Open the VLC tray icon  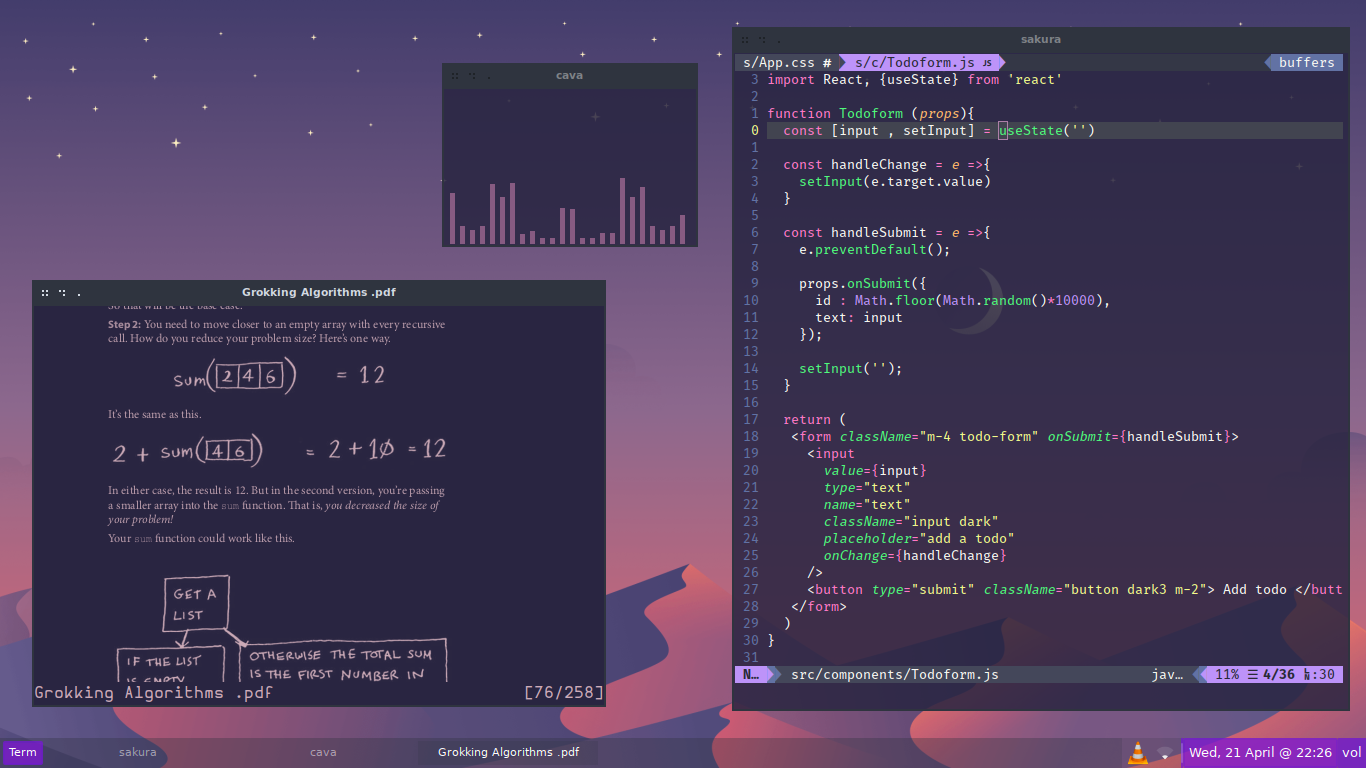pyautogui.click(x=1137, y=753)
